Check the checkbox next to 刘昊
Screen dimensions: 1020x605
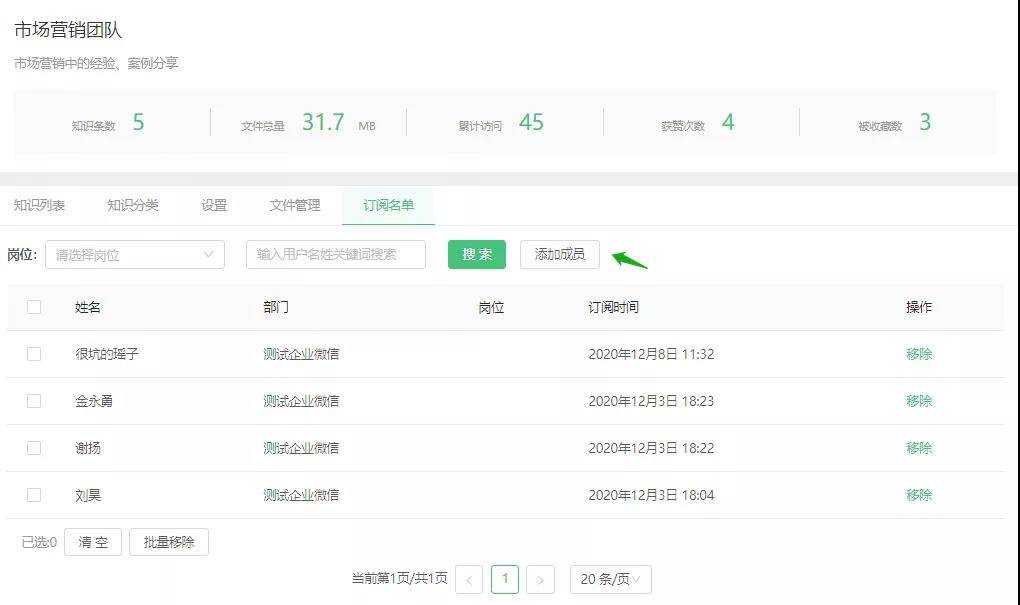(x=33, y=494)
